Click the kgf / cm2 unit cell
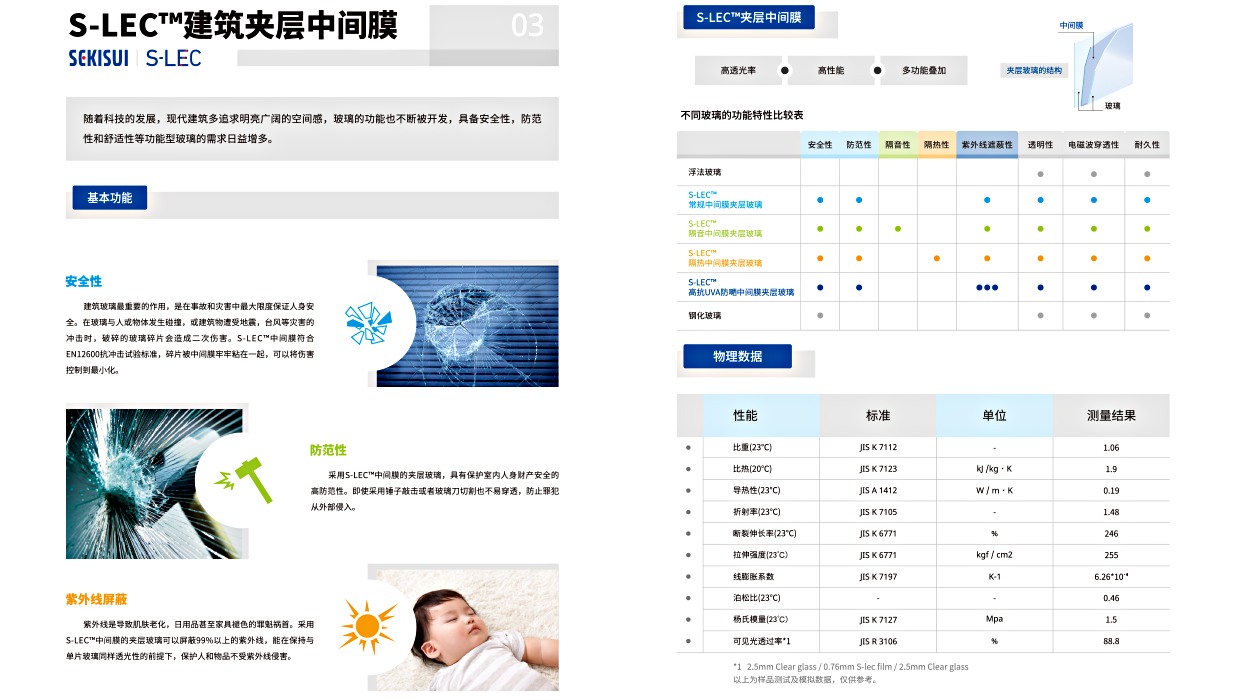 pyautogui.click(x=994, y=555)
